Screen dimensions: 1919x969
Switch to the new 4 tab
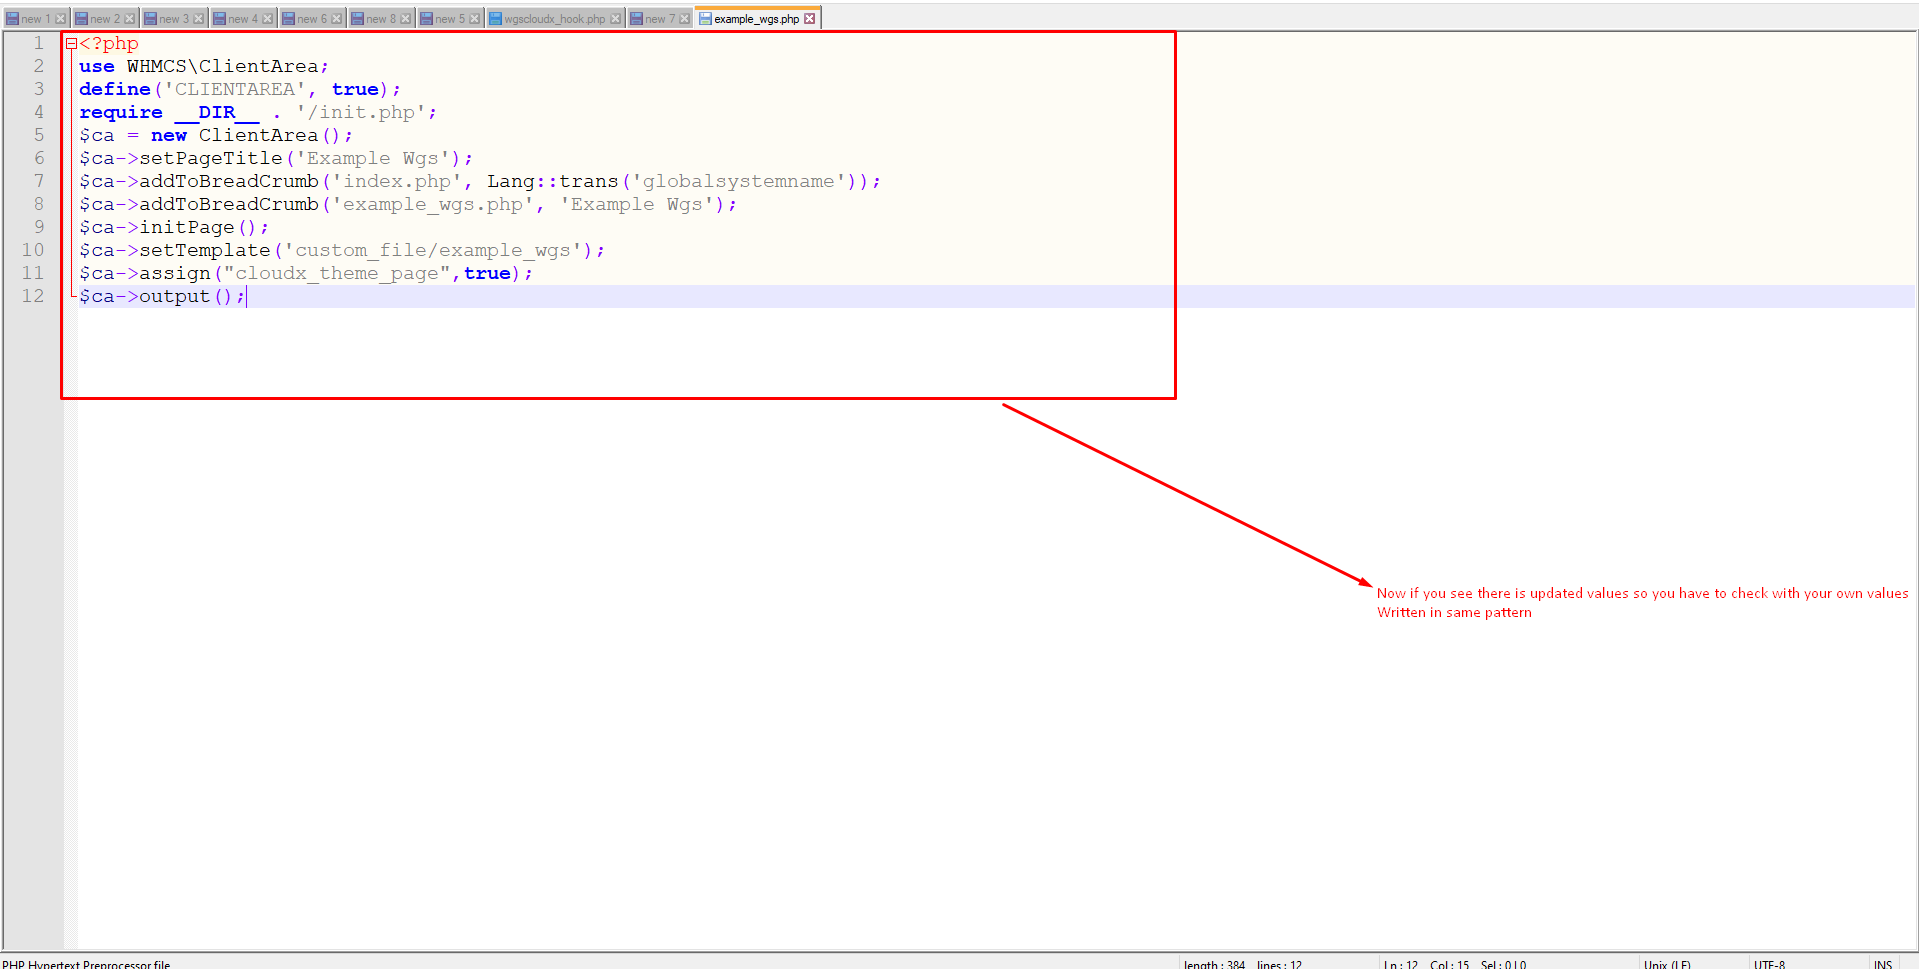point(242,19)
